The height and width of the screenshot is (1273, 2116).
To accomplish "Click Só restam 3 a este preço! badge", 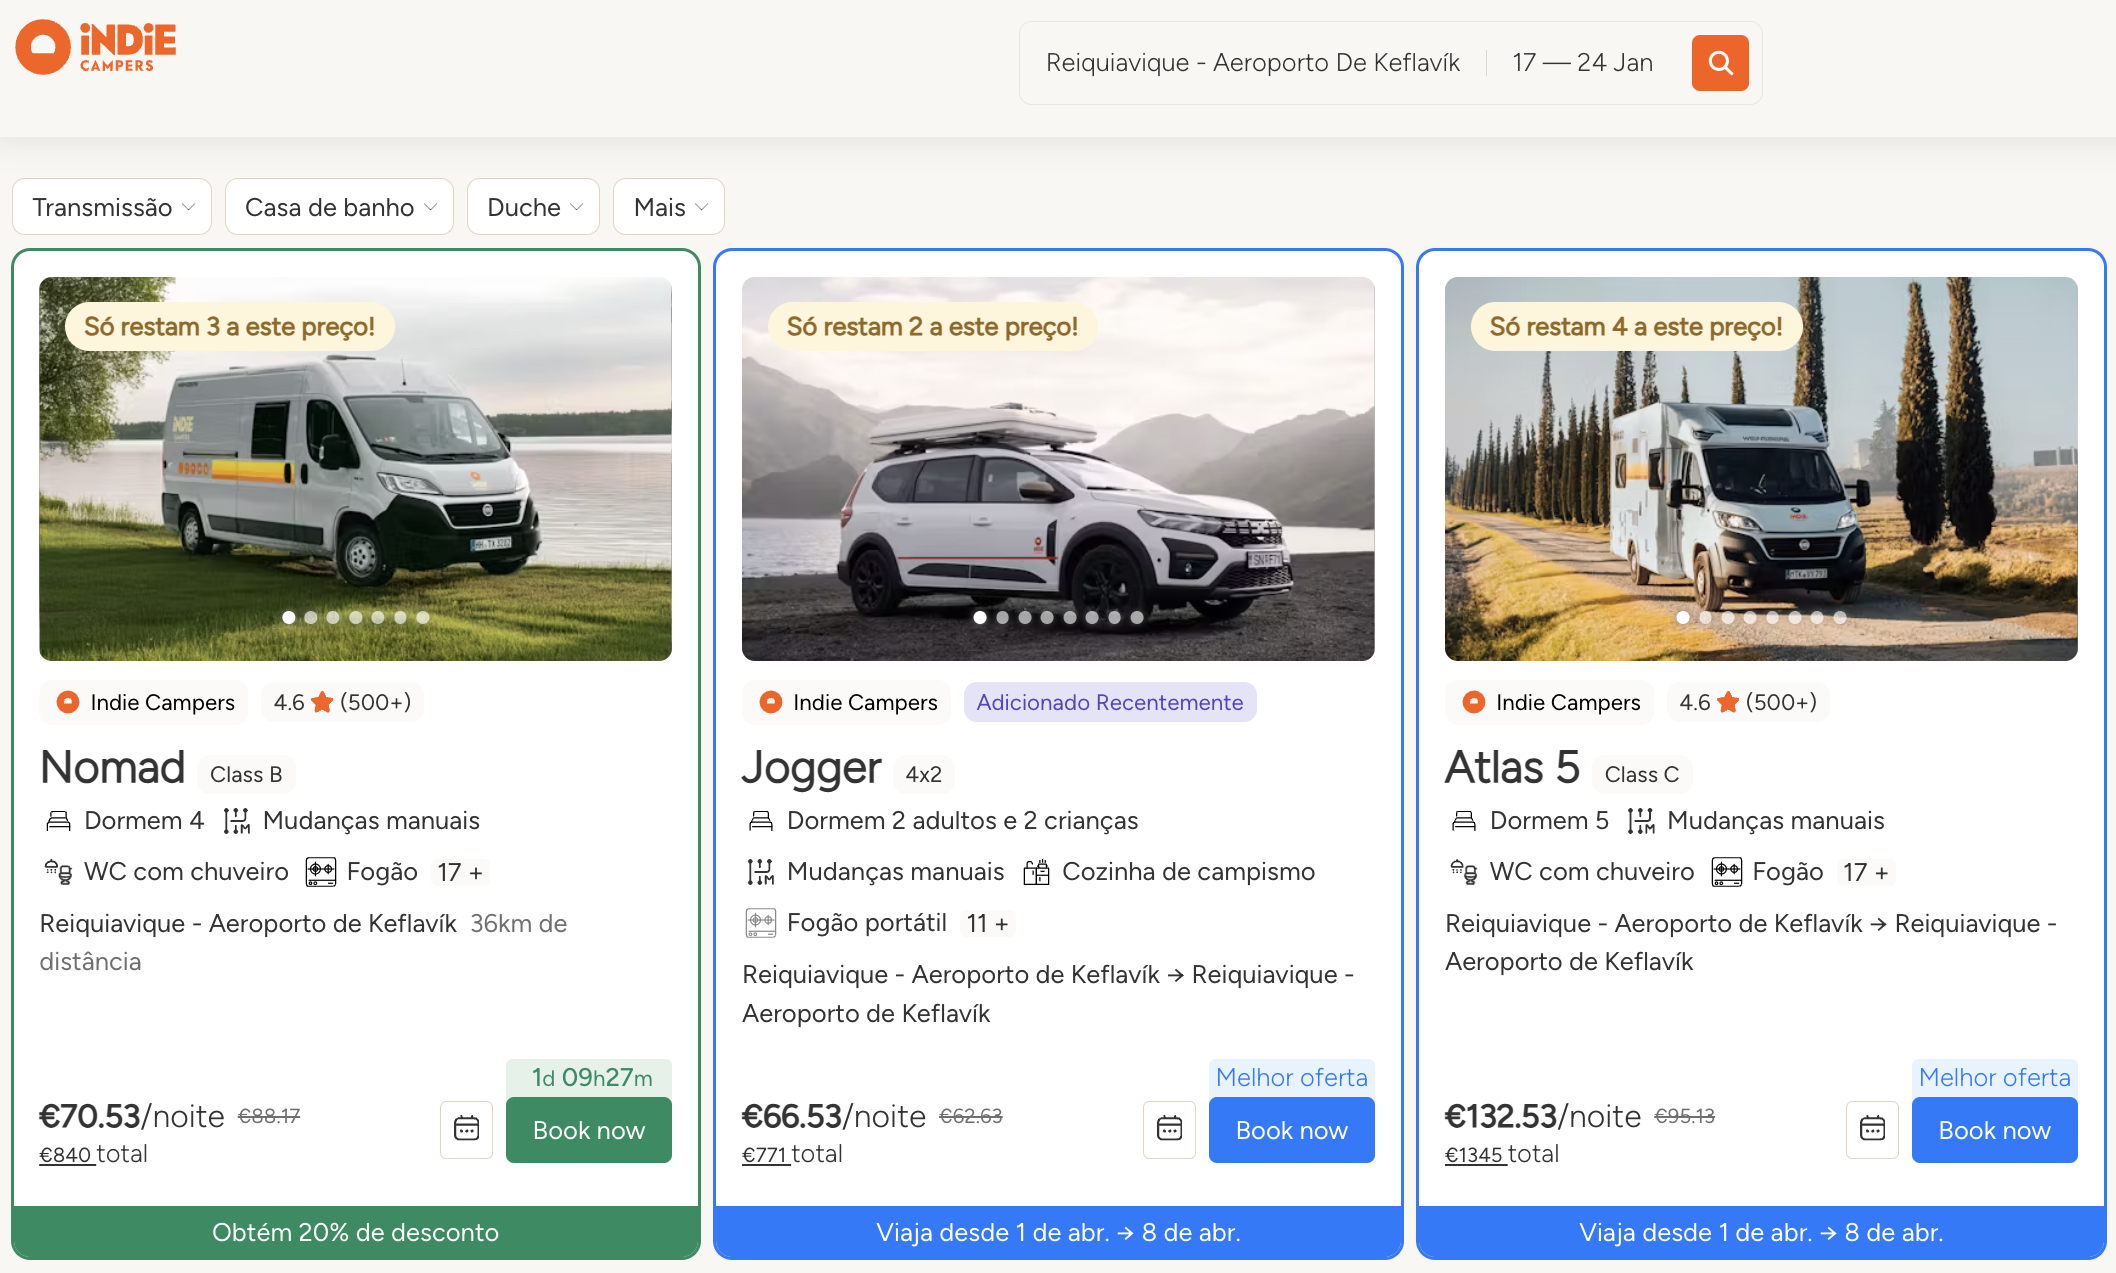I will [x=230, y=327].
